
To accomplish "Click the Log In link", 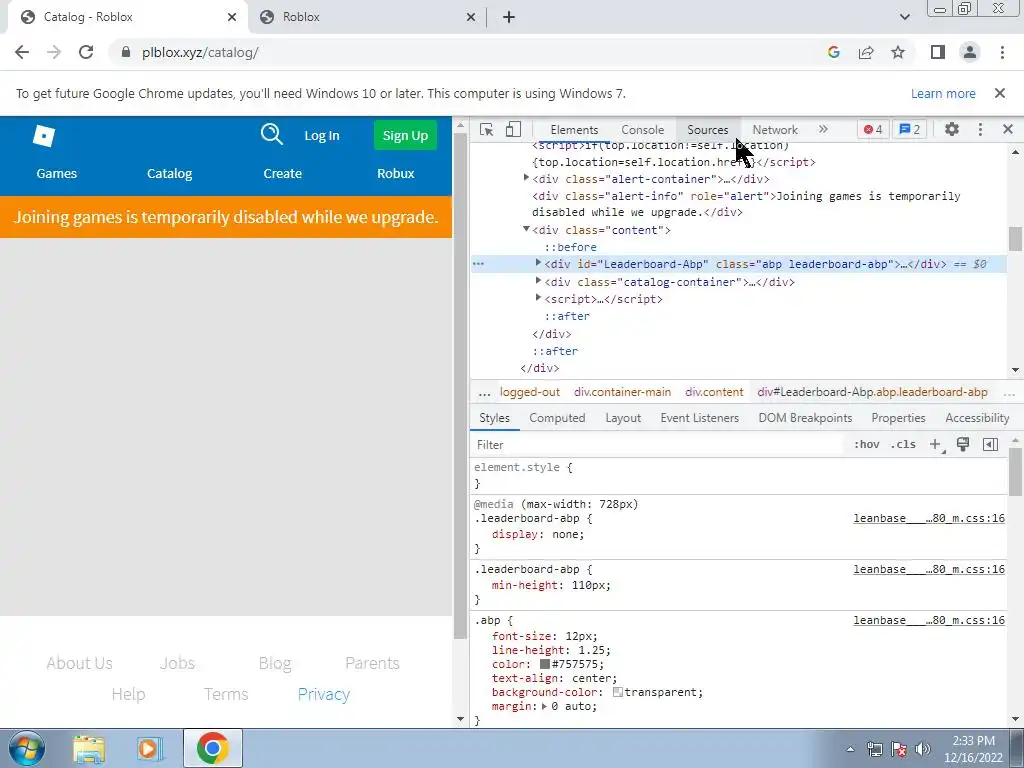I will pos(322,136).
